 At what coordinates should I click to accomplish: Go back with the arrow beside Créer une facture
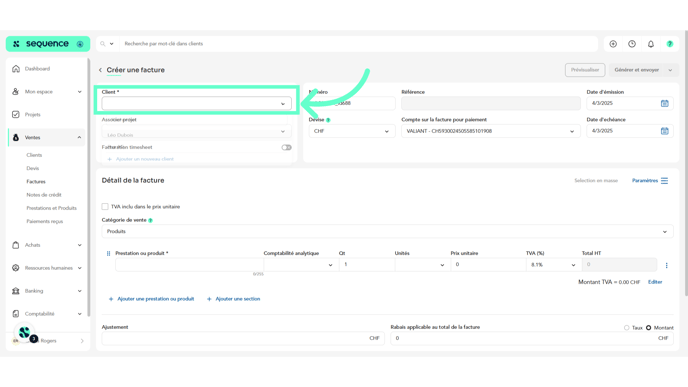click(100, 70)
